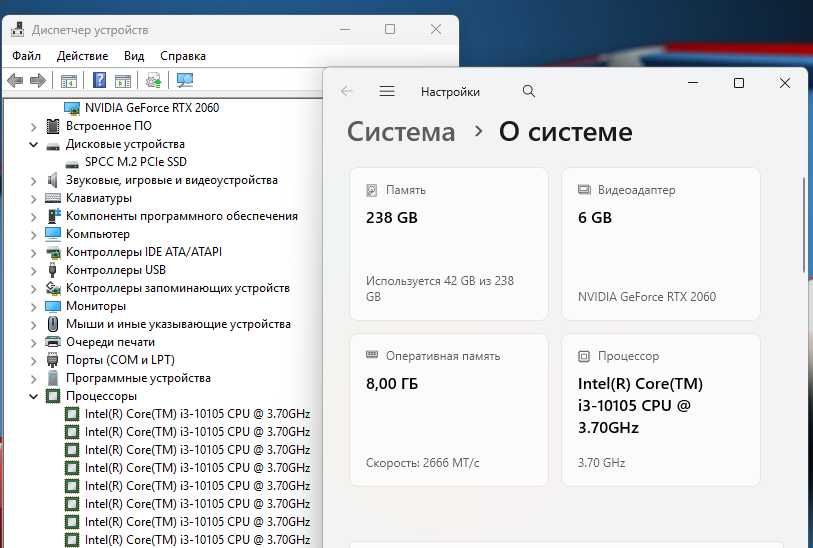The image size is (813, 548).
Task: Click the Back arrow in Device Manager toolbar
Action: pos(15,80)
